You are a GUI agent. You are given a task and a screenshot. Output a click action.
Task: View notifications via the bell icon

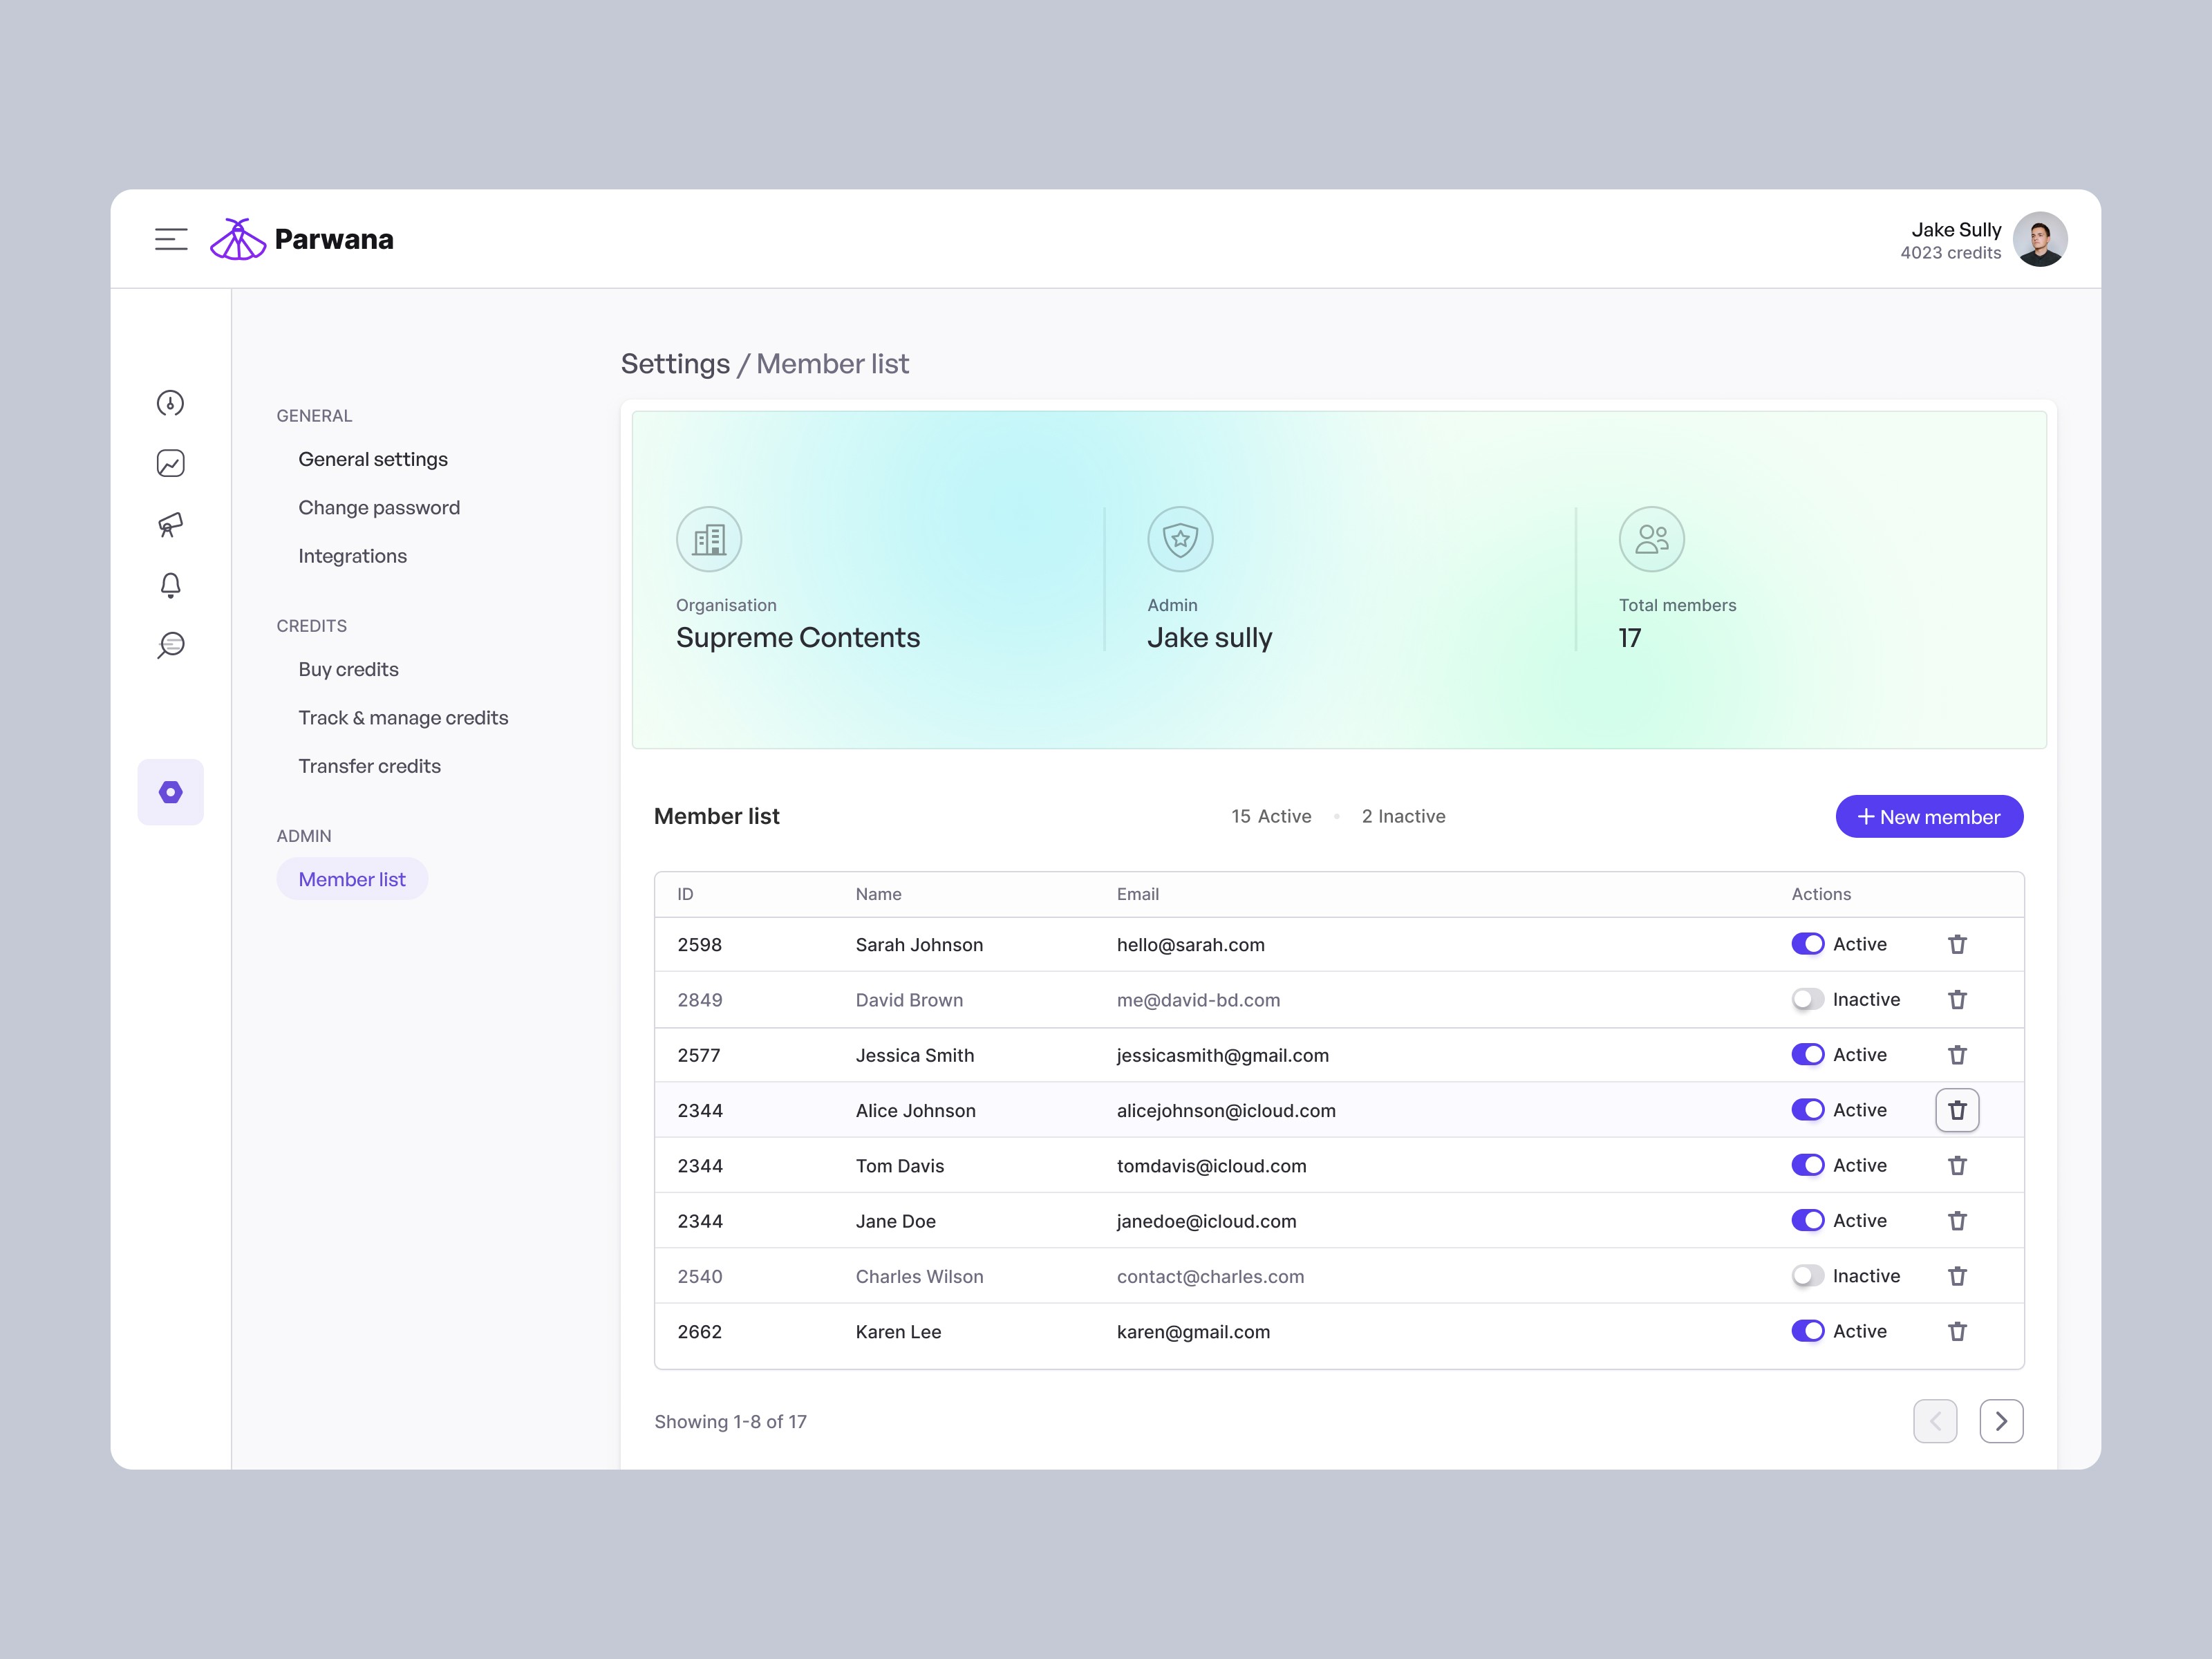[170, 584]
